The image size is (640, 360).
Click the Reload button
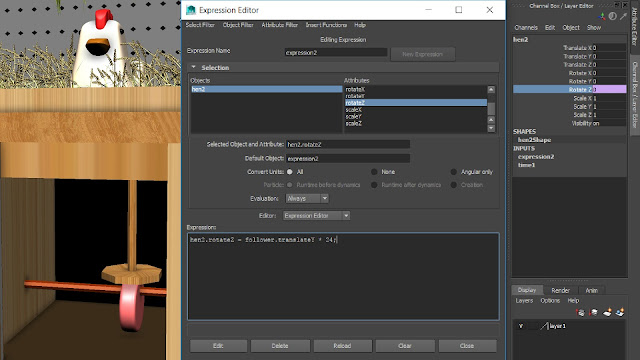point(342,346)
